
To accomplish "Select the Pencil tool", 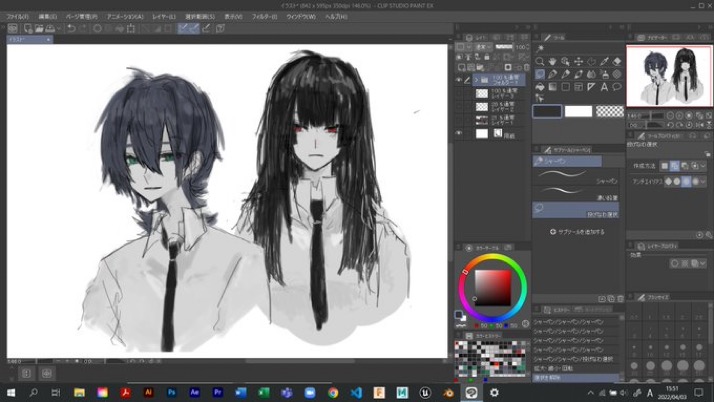I will point(566,74).
